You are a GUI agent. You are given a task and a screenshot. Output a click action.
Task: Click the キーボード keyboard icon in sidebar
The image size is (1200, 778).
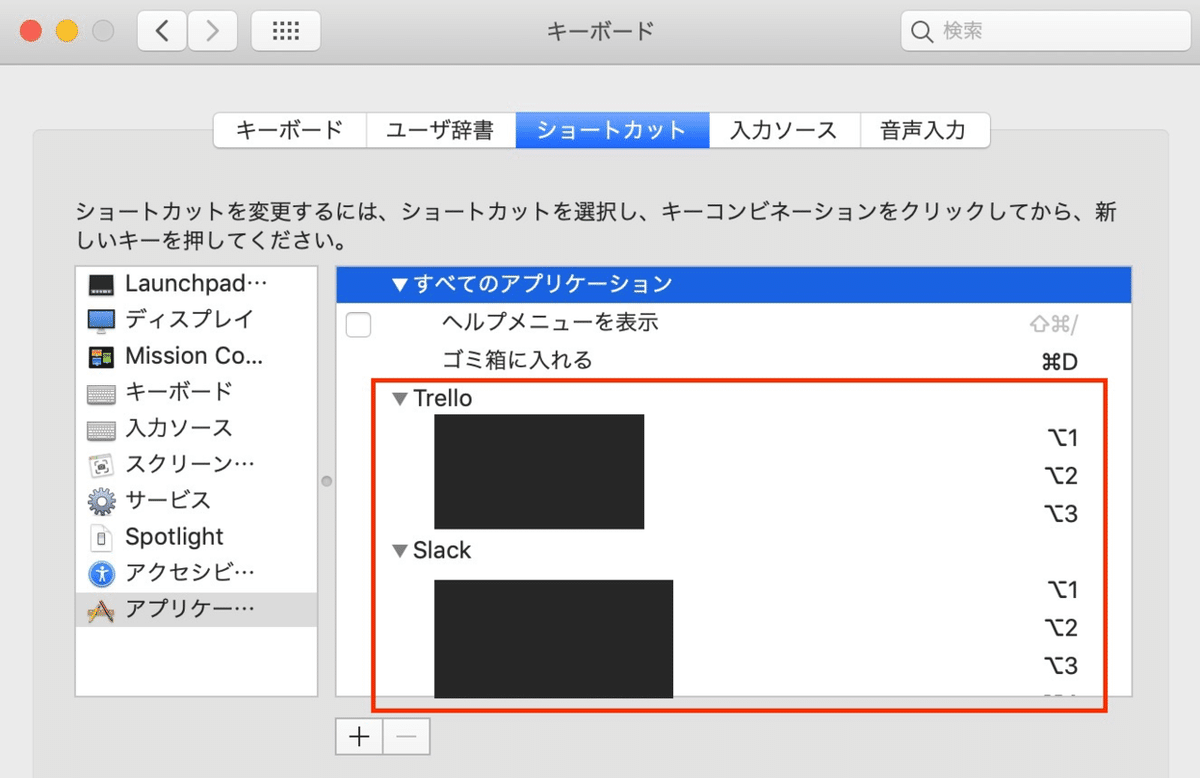pos(101,393)
